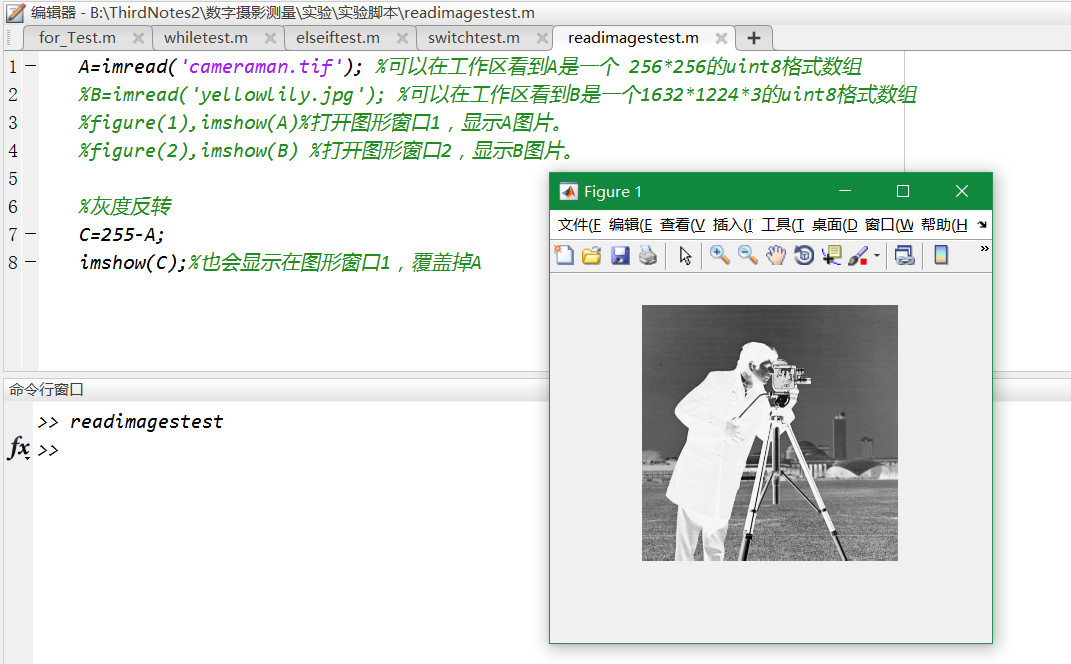Viewport: 1071px width, 664px height.
Task: Set a breakpoint on line 1 dash
Action: pyautogui.click(x=31, y=66)
